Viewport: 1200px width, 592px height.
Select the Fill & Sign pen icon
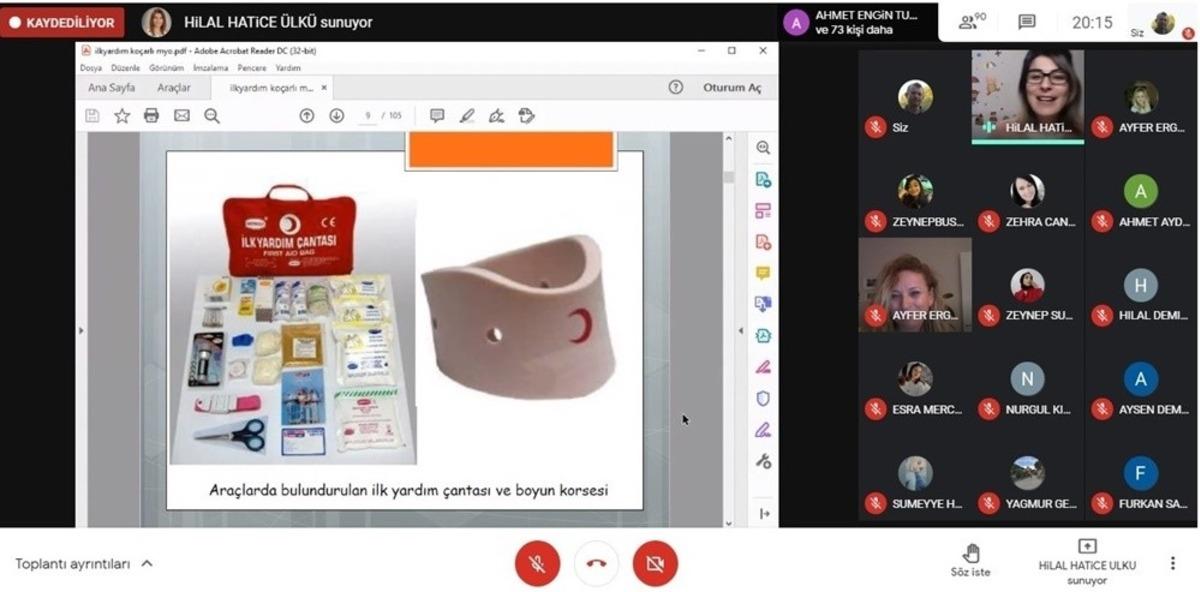(468, 115)
